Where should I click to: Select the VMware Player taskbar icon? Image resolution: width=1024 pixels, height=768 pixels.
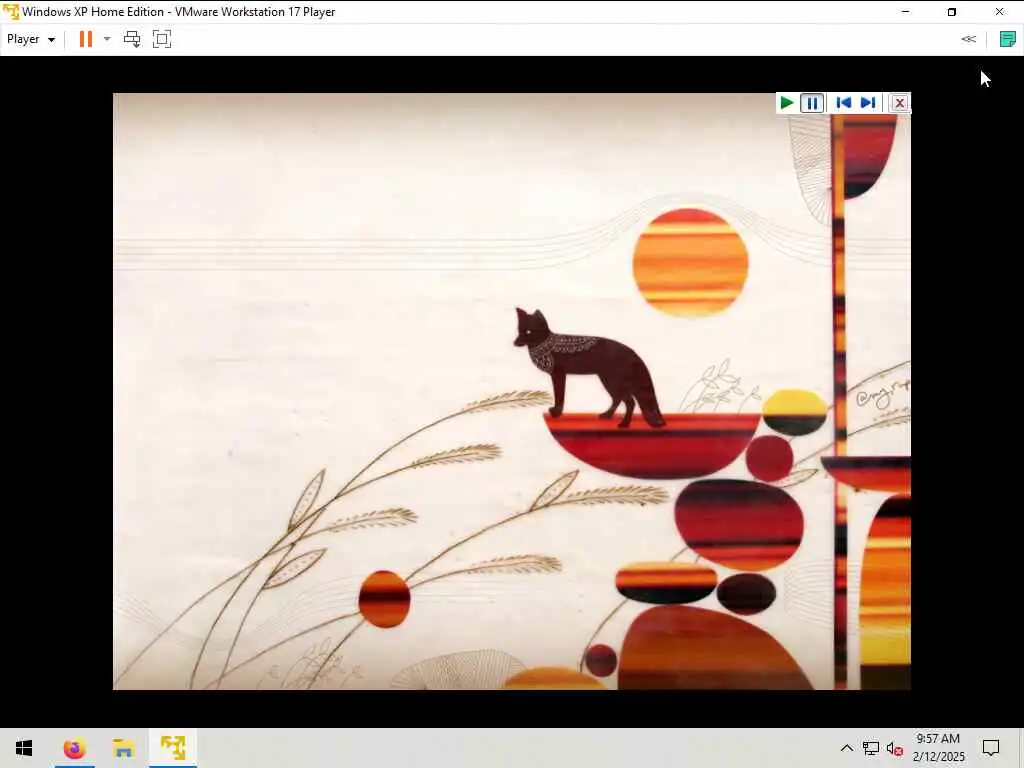[173, 748]
